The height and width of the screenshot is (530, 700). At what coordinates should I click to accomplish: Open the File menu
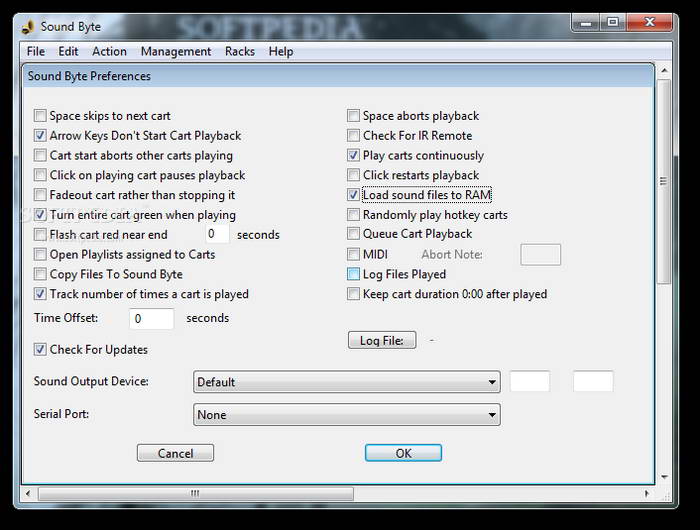[36, 51]
